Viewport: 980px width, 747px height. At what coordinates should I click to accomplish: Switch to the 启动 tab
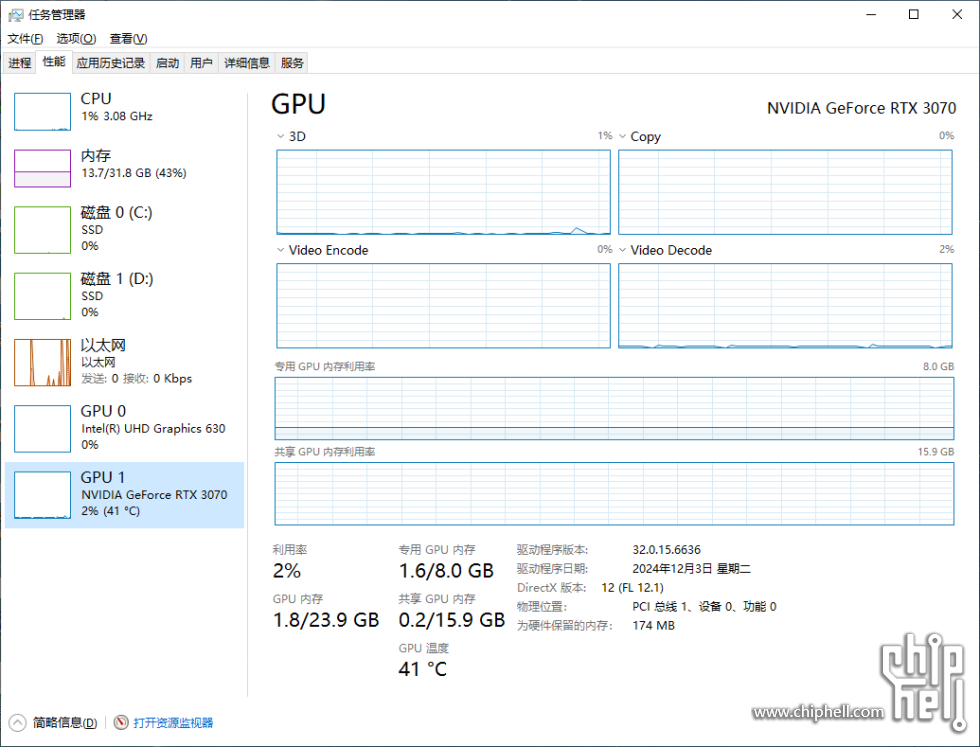167,63
